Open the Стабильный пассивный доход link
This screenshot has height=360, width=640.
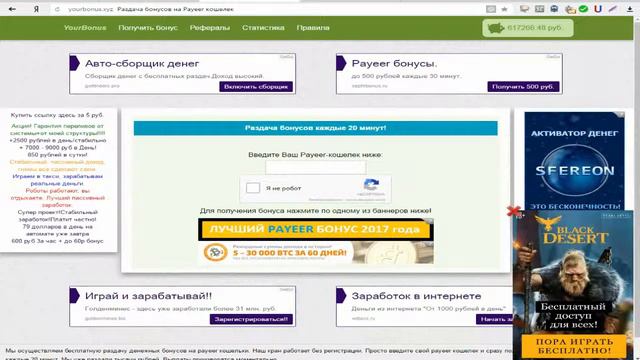[x=57, y=165]
